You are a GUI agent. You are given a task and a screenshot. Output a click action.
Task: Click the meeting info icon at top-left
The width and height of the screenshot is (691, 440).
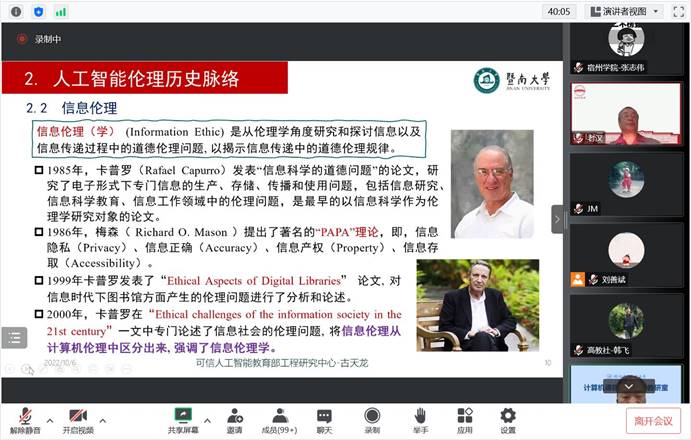click(16, 11)
